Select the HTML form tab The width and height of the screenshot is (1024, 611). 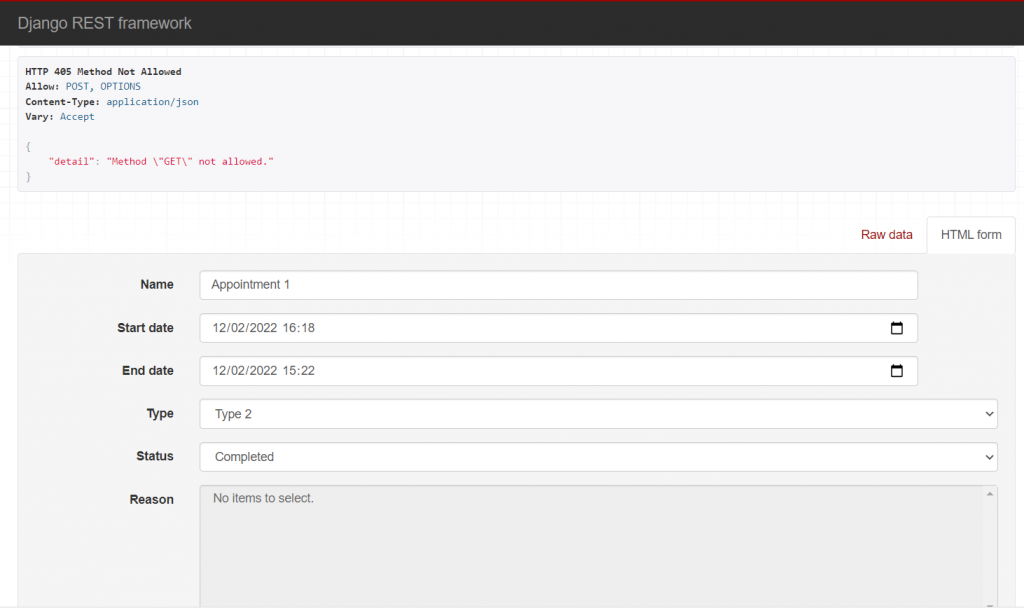click(970, 235)
